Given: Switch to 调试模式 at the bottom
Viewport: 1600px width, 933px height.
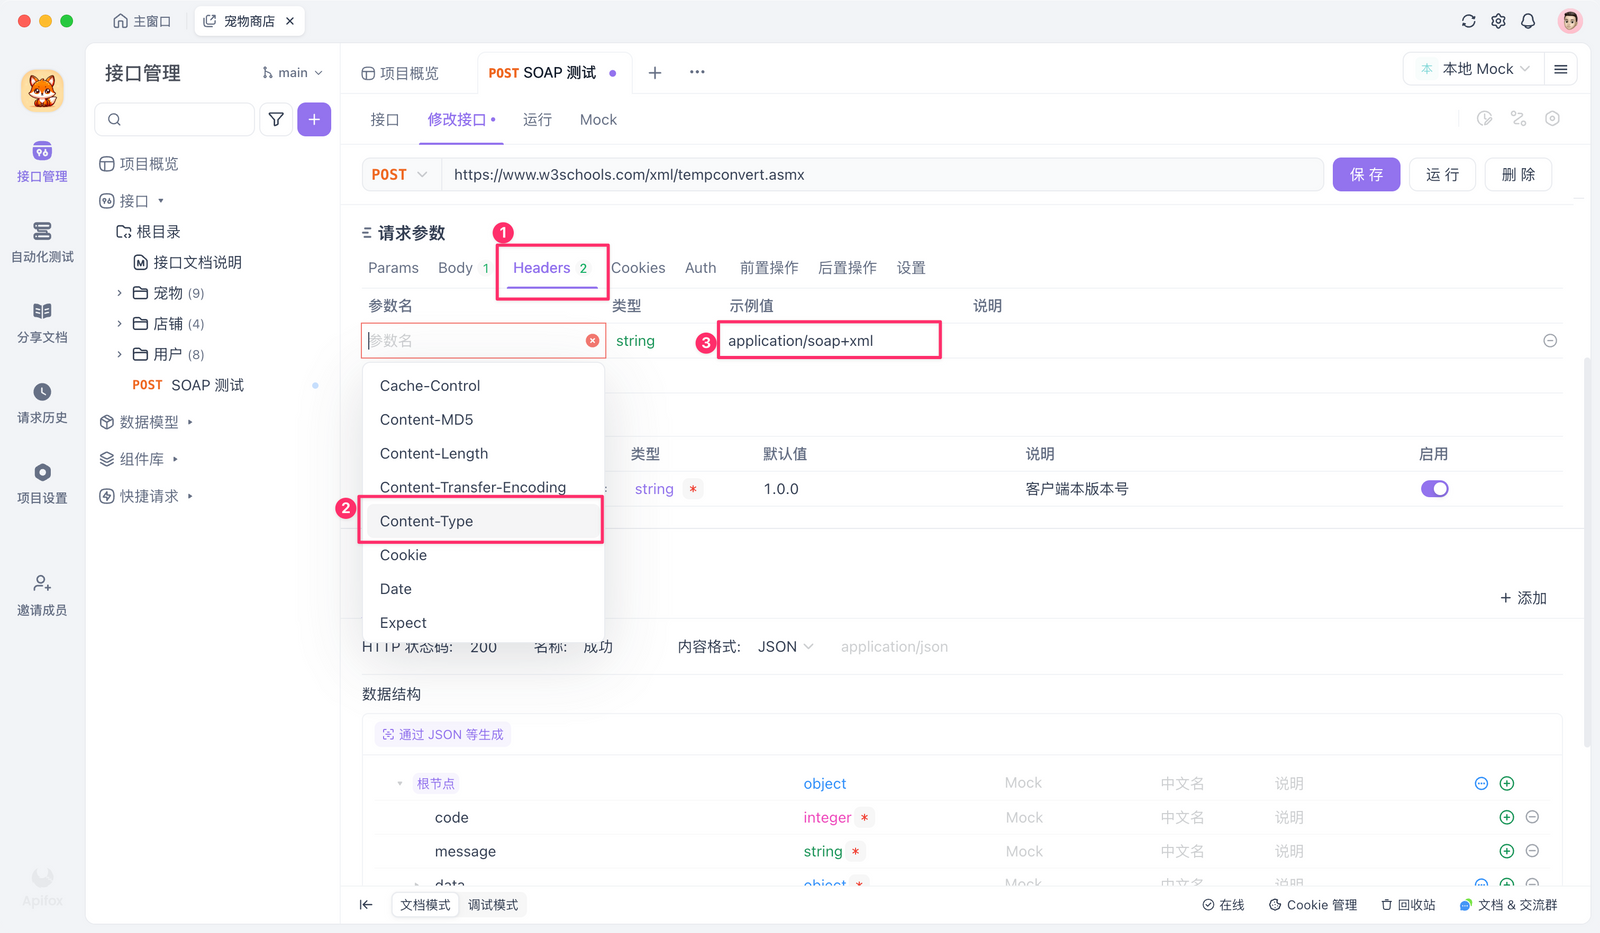Looking at the screenshot, I should [493, 905].
